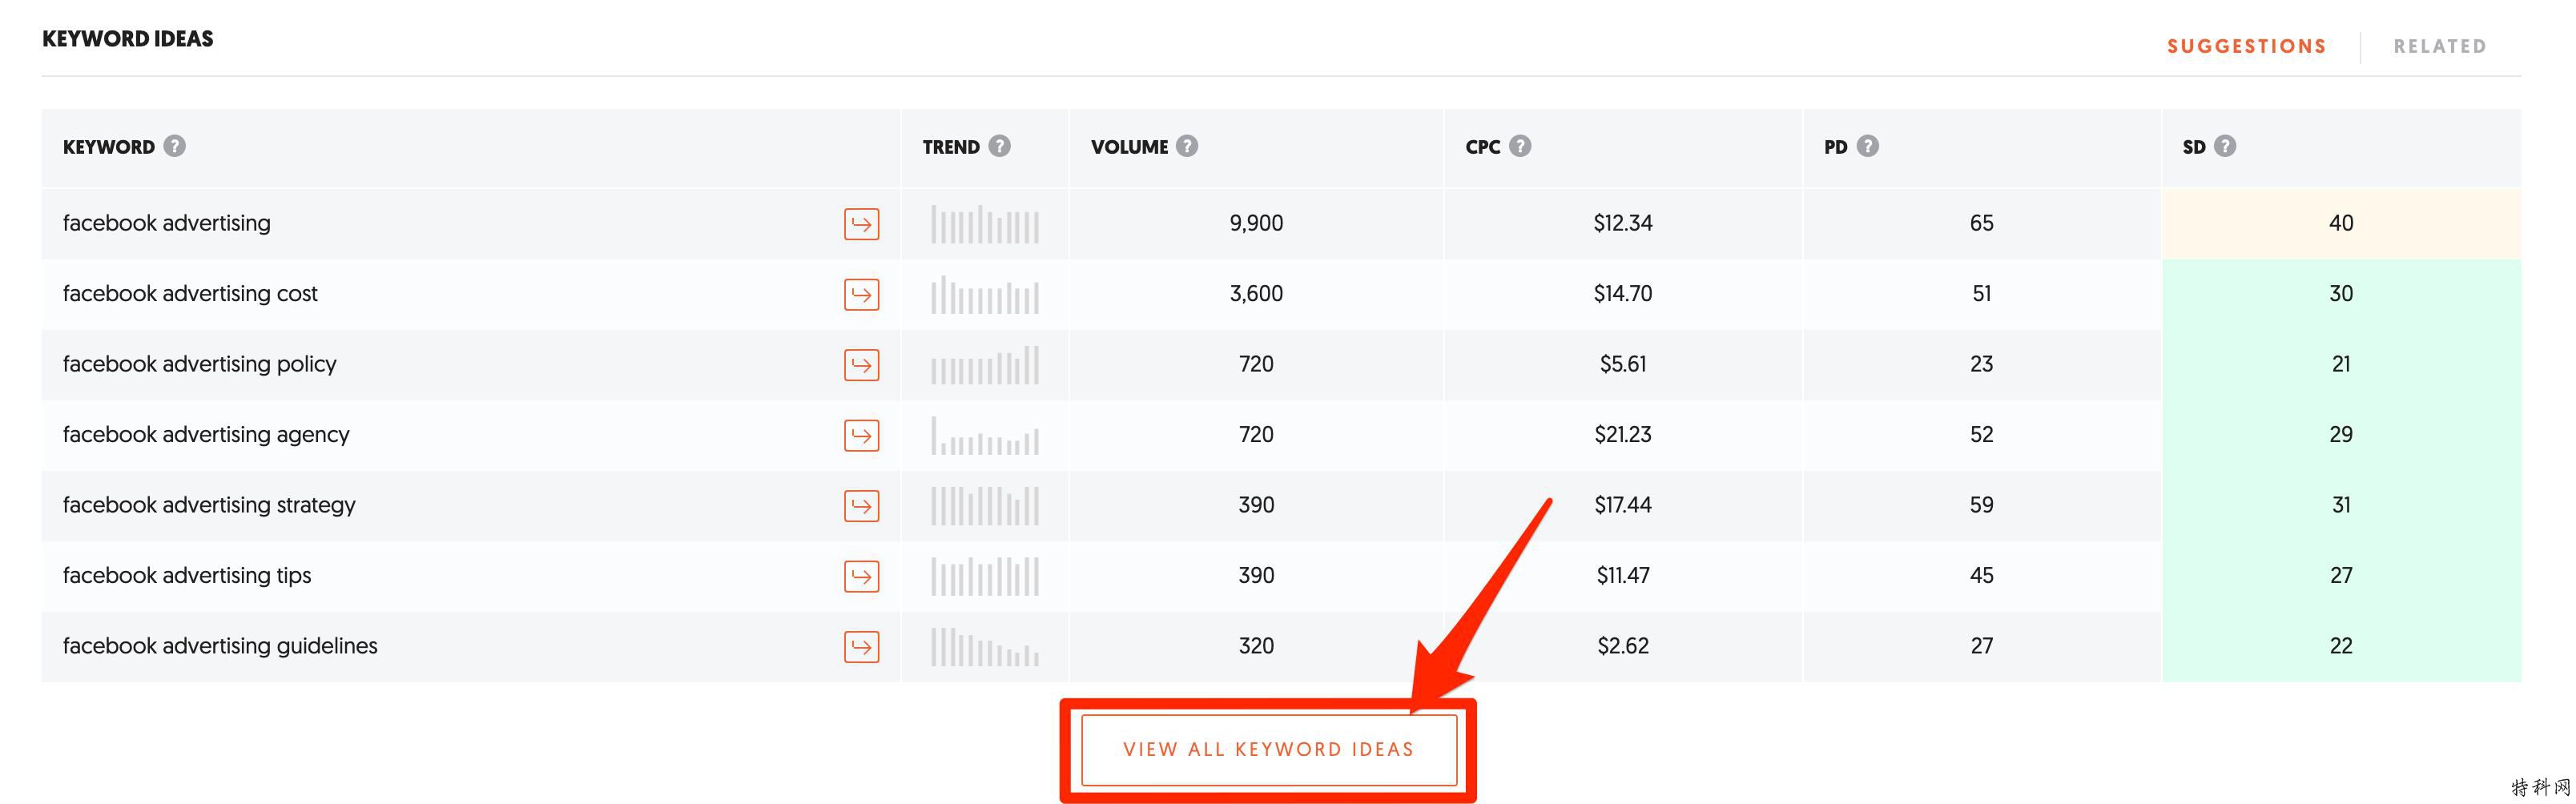Click help icon next to VOLUME header
The image size is (2576, 804).
1187,146
